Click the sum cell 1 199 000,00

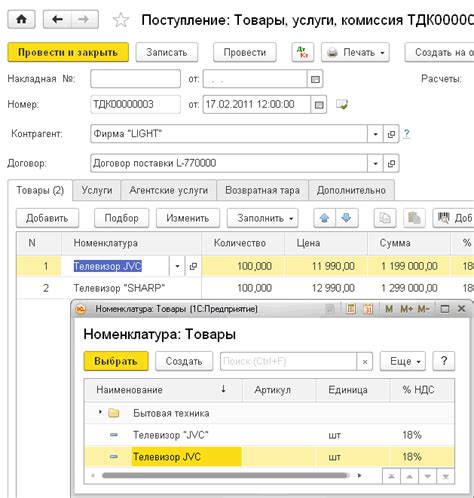pyautogui.click(x=409, y=266)
